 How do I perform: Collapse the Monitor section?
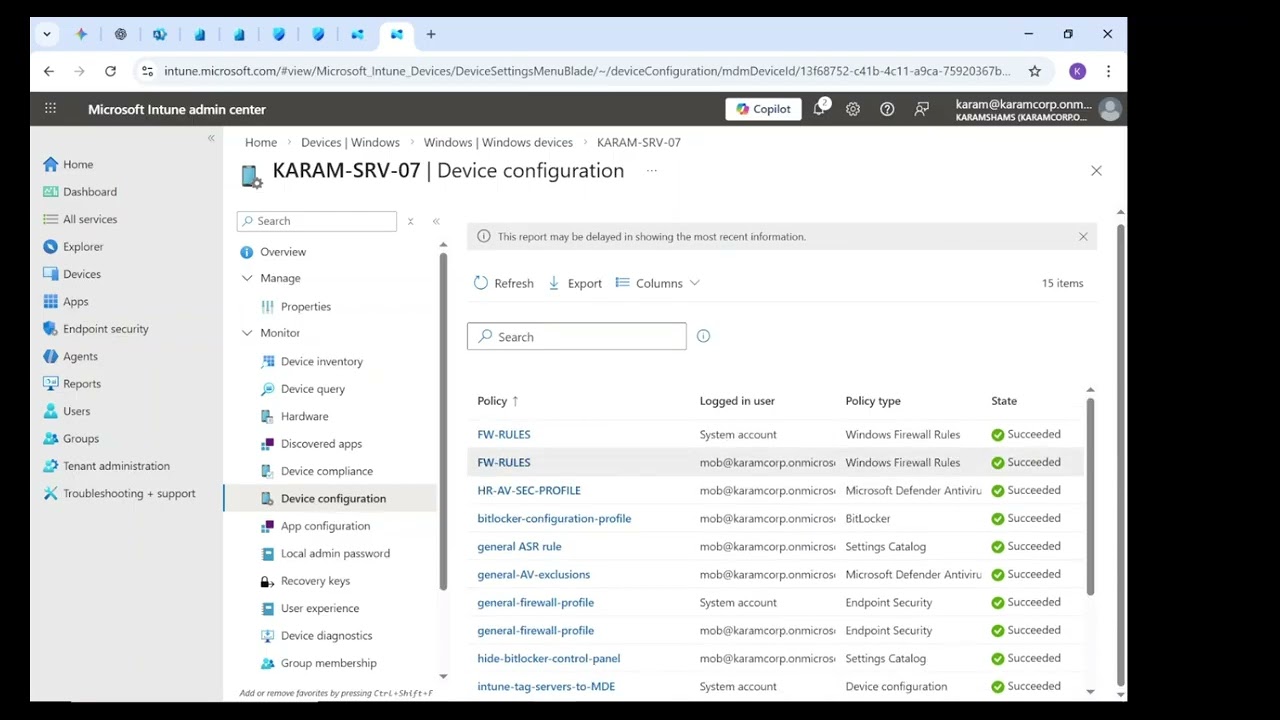(247, 333)
